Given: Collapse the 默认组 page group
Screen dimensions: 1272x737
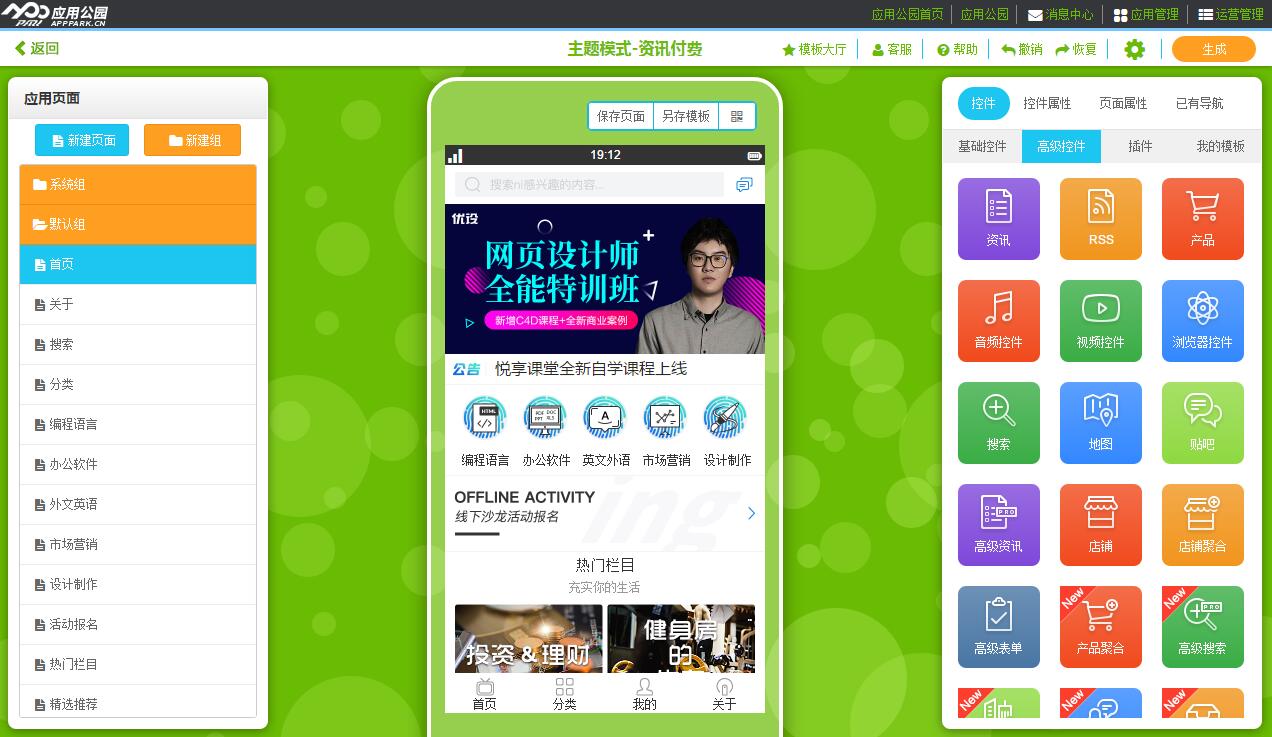Looking at the screenshot, I should (137, 225).
